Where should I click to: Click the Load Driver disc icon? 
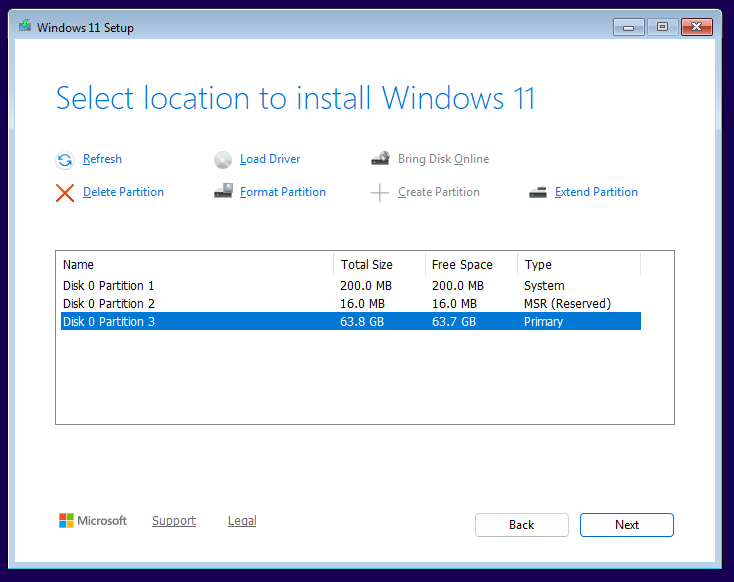[223, 160]
